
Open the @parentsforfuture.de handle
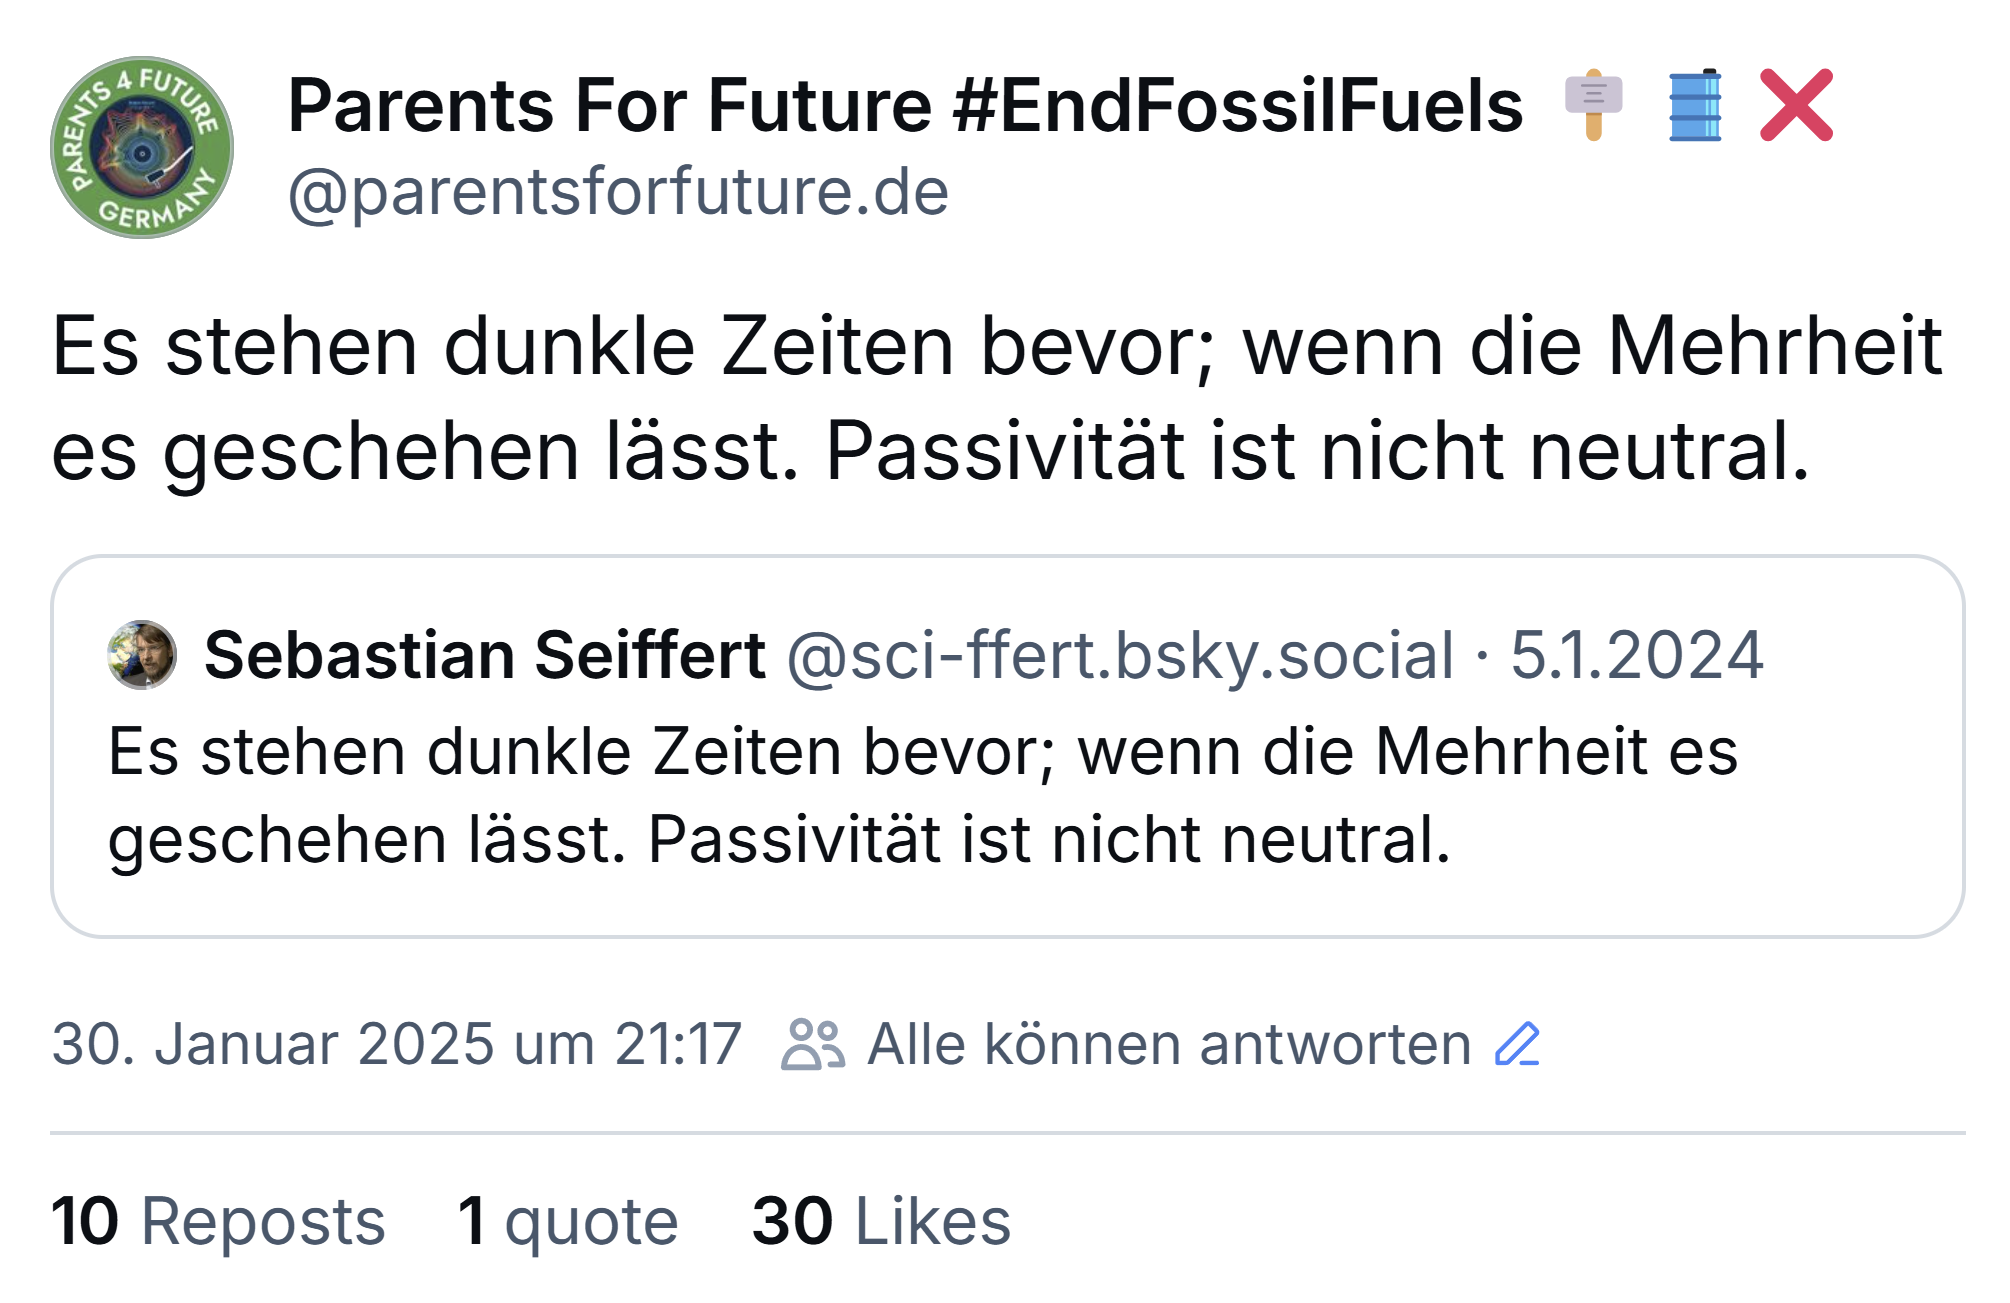[x=618, y=192]
